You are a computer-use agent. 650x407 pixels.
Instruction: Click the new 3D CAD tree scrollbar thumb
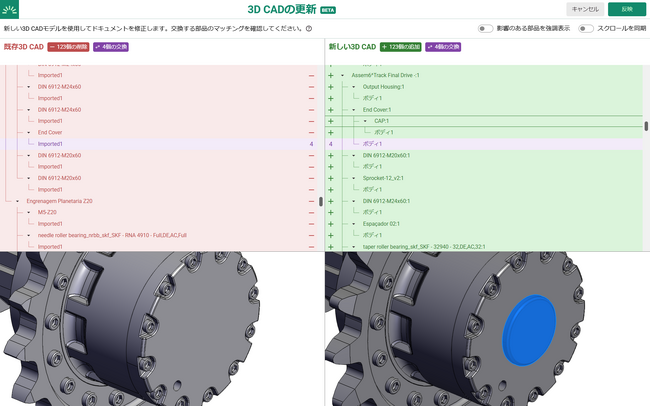pyautogui.click(x=646, y=127)
